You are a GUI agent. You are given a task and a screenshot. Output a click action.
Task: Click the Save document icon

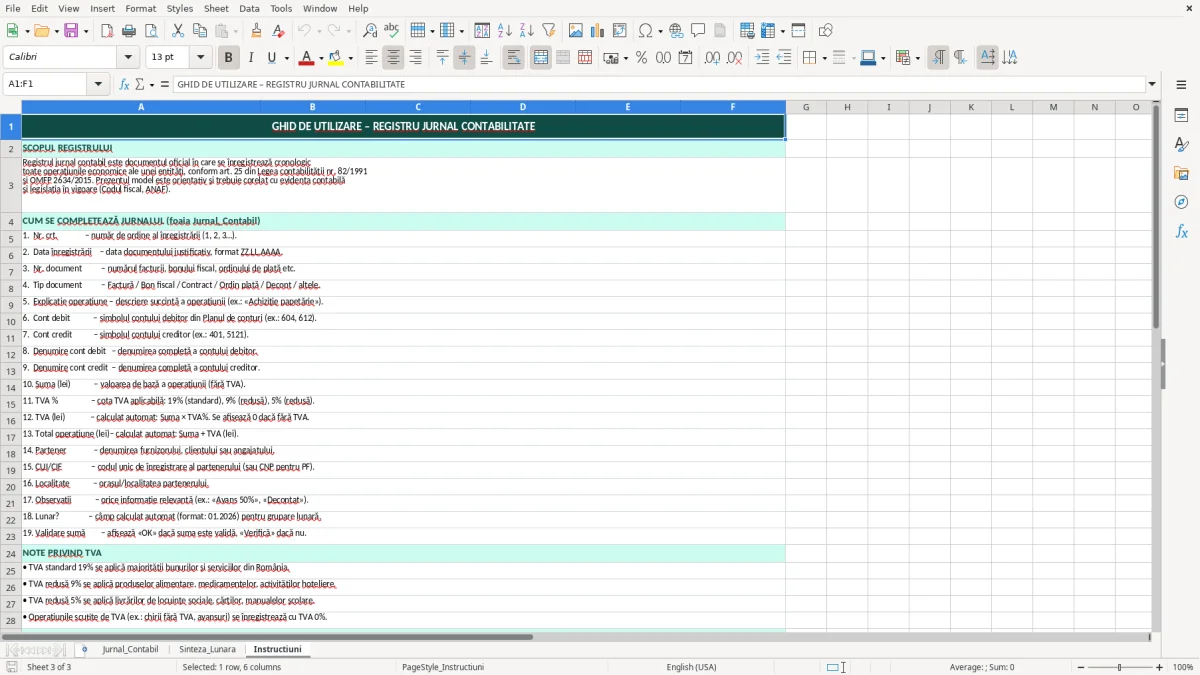(x=71, y=31)
